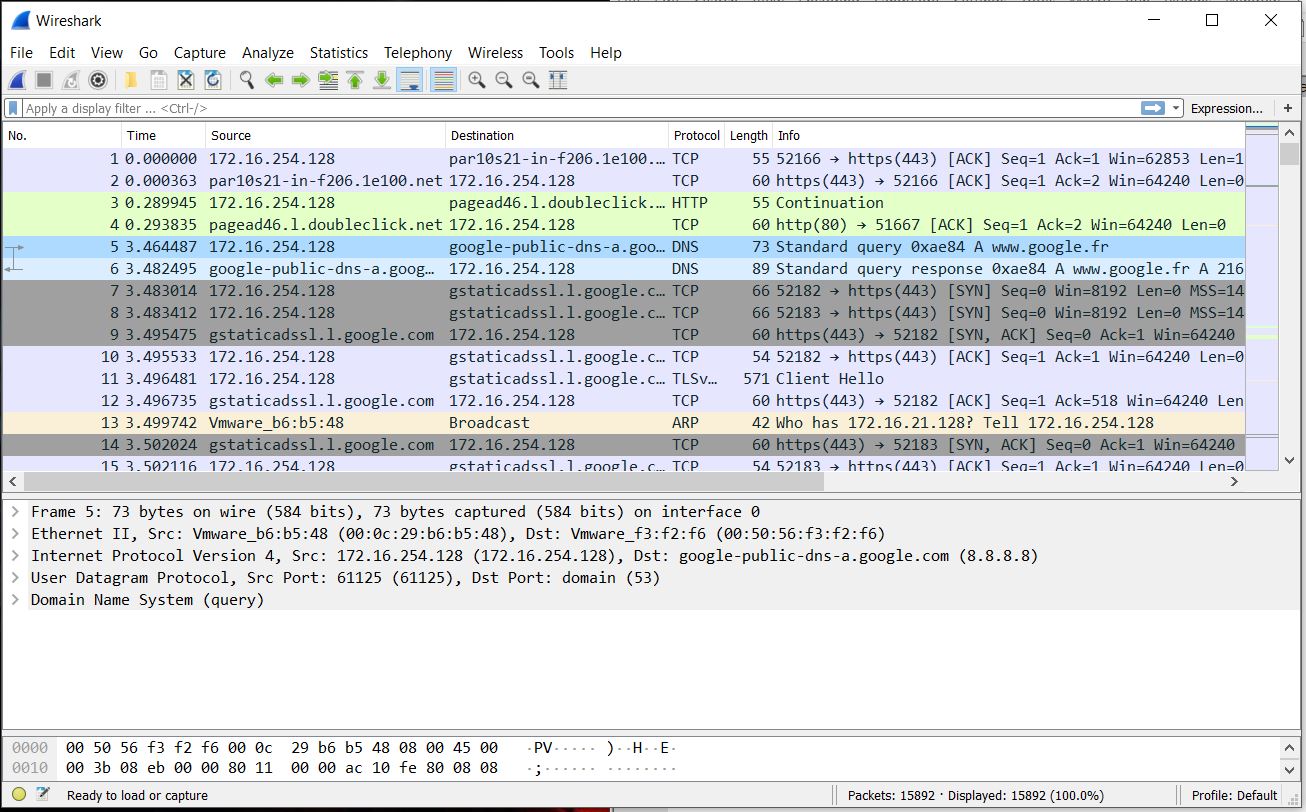Click the Zoom in magnifier icon

[477, 80]
